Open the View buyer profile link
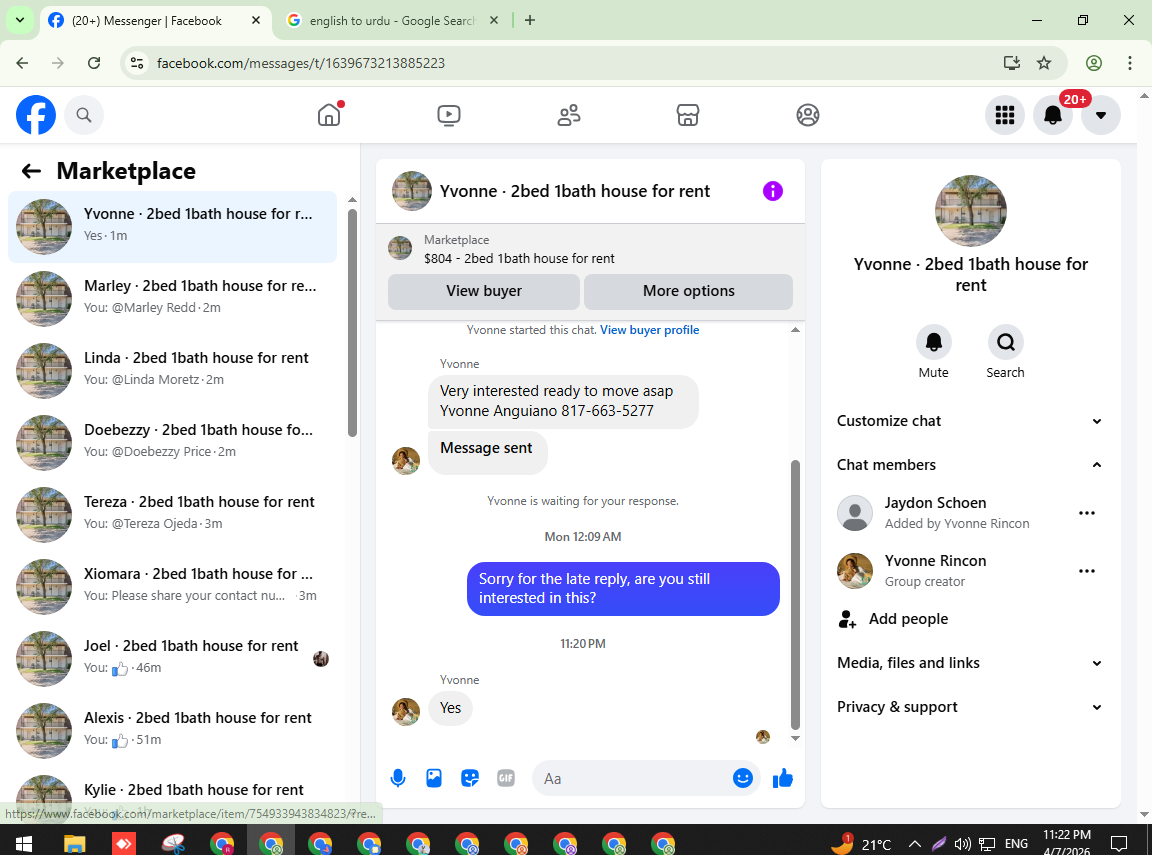This screenshot has width=1152, height=855. pos(649,331)
